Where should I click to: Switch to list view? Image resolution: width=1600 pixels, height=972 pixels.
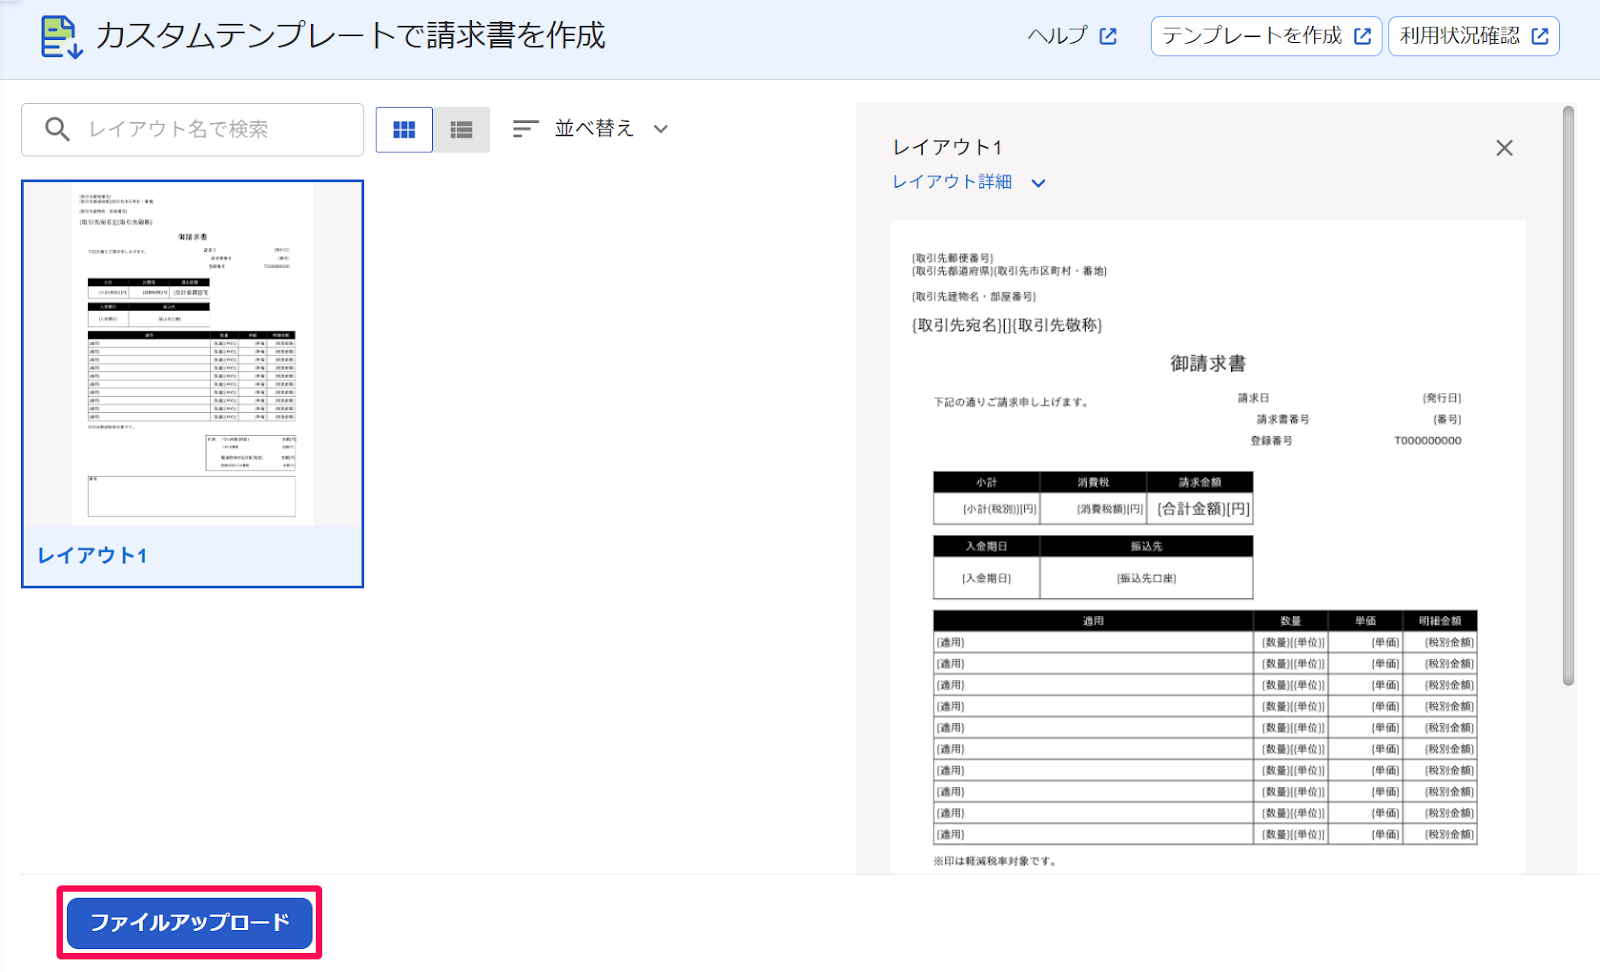click(x=461, y=129)
